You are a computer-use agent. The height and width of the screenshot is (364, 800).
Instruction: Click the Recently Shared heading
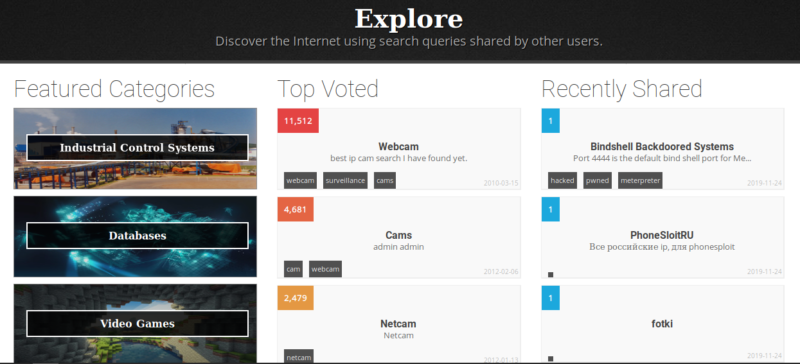click(x=622, y=89)
